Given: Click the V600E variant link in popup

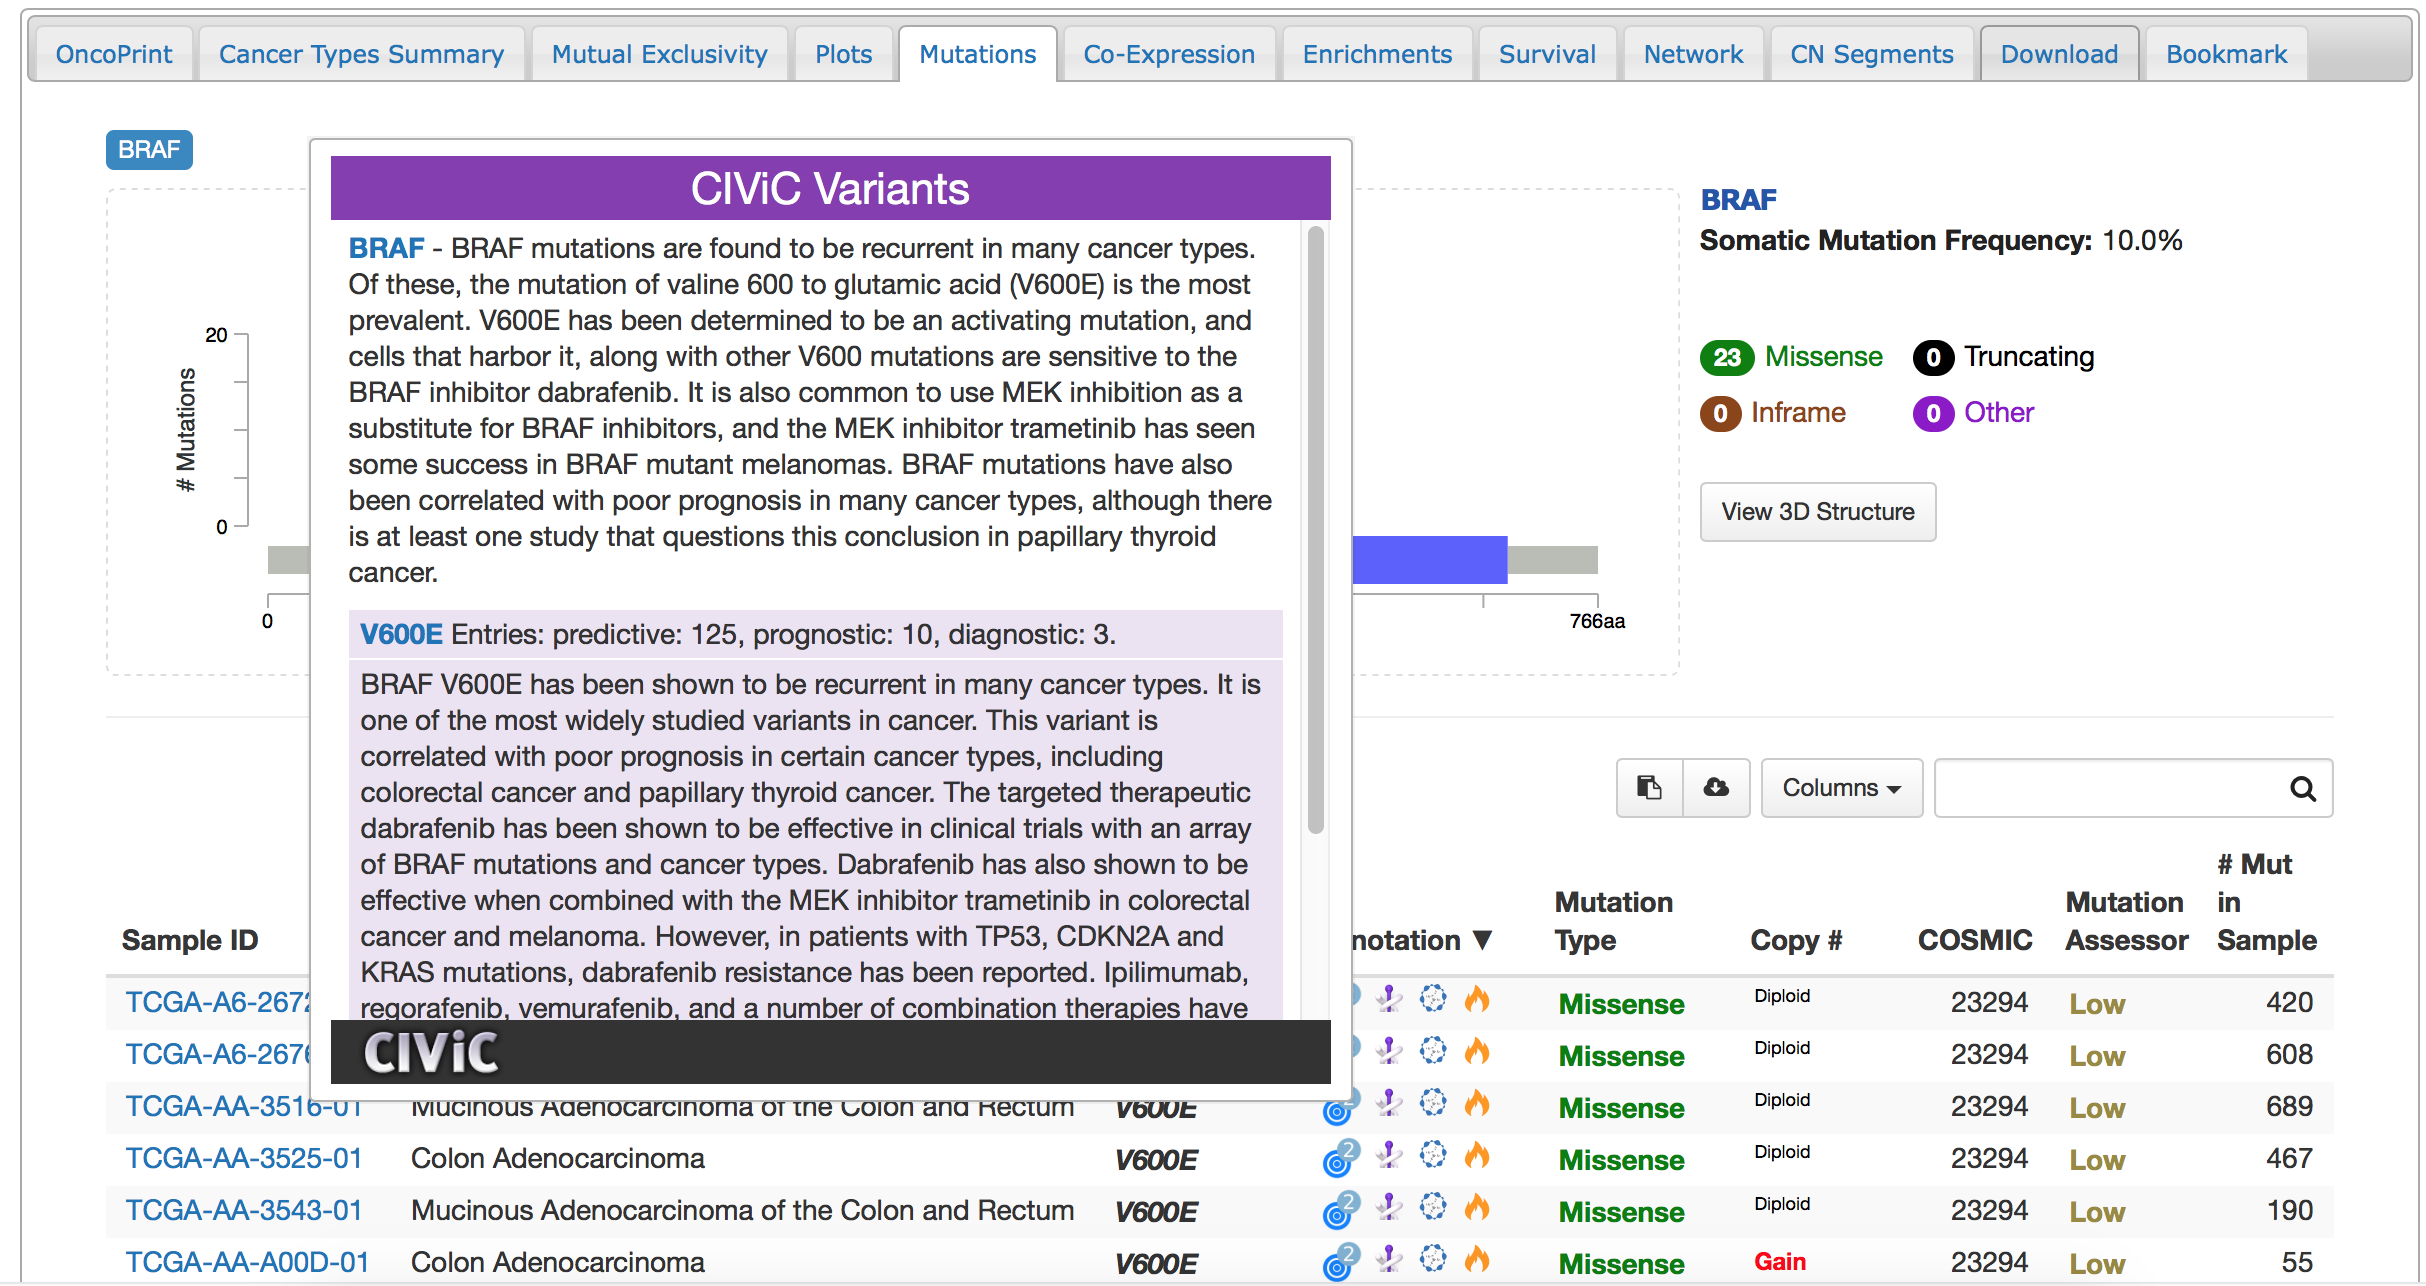Looking at the screenshot, I should 401,634.
